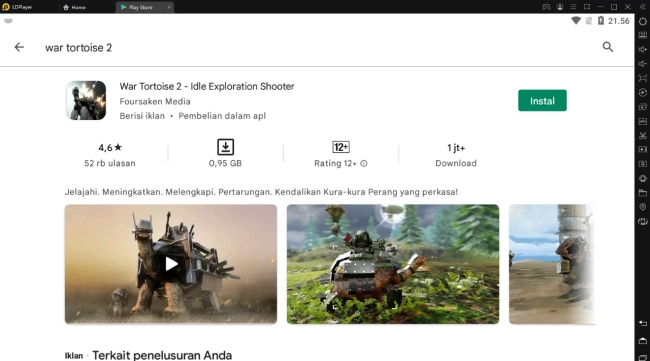Open the desert tortoise screenshot thumbnail
The image size is (650, 361).
(552, 264)
